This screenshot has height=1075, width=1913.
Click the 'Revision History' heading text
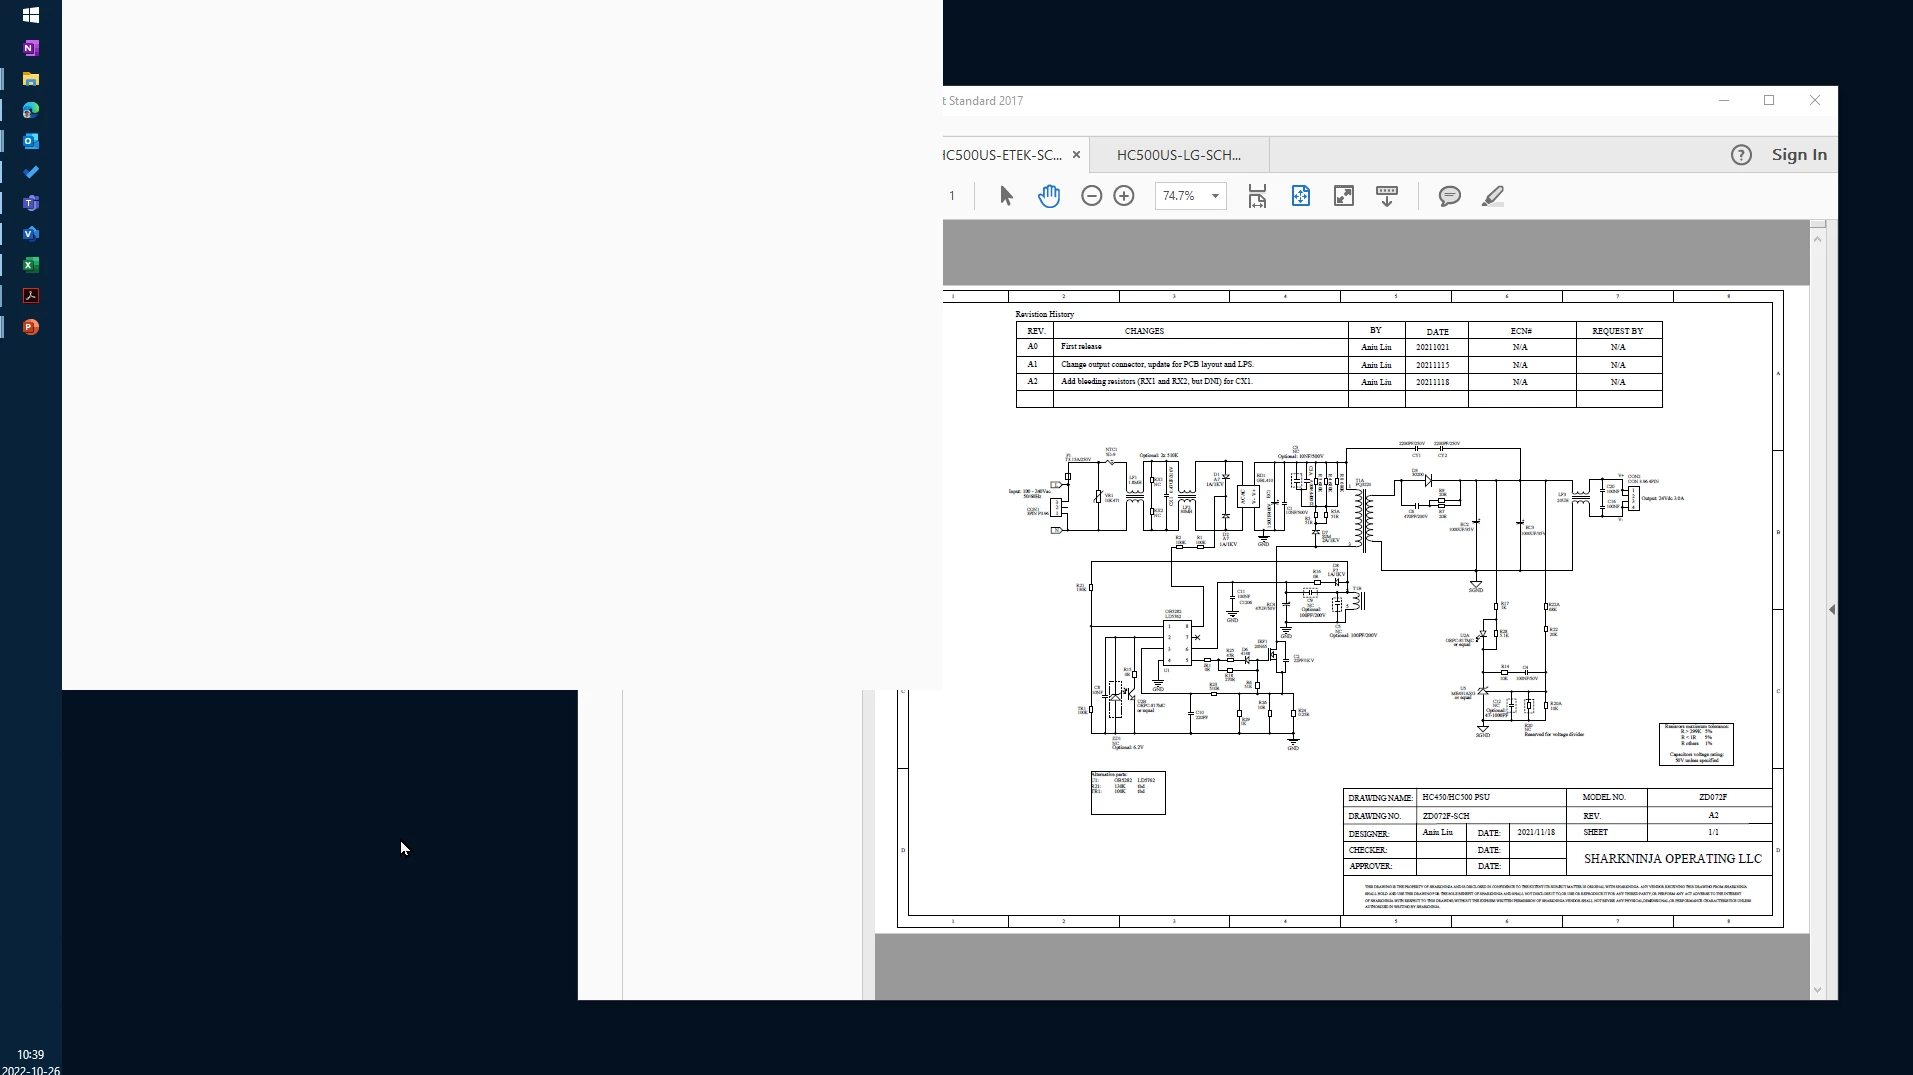pos(1044,314)
